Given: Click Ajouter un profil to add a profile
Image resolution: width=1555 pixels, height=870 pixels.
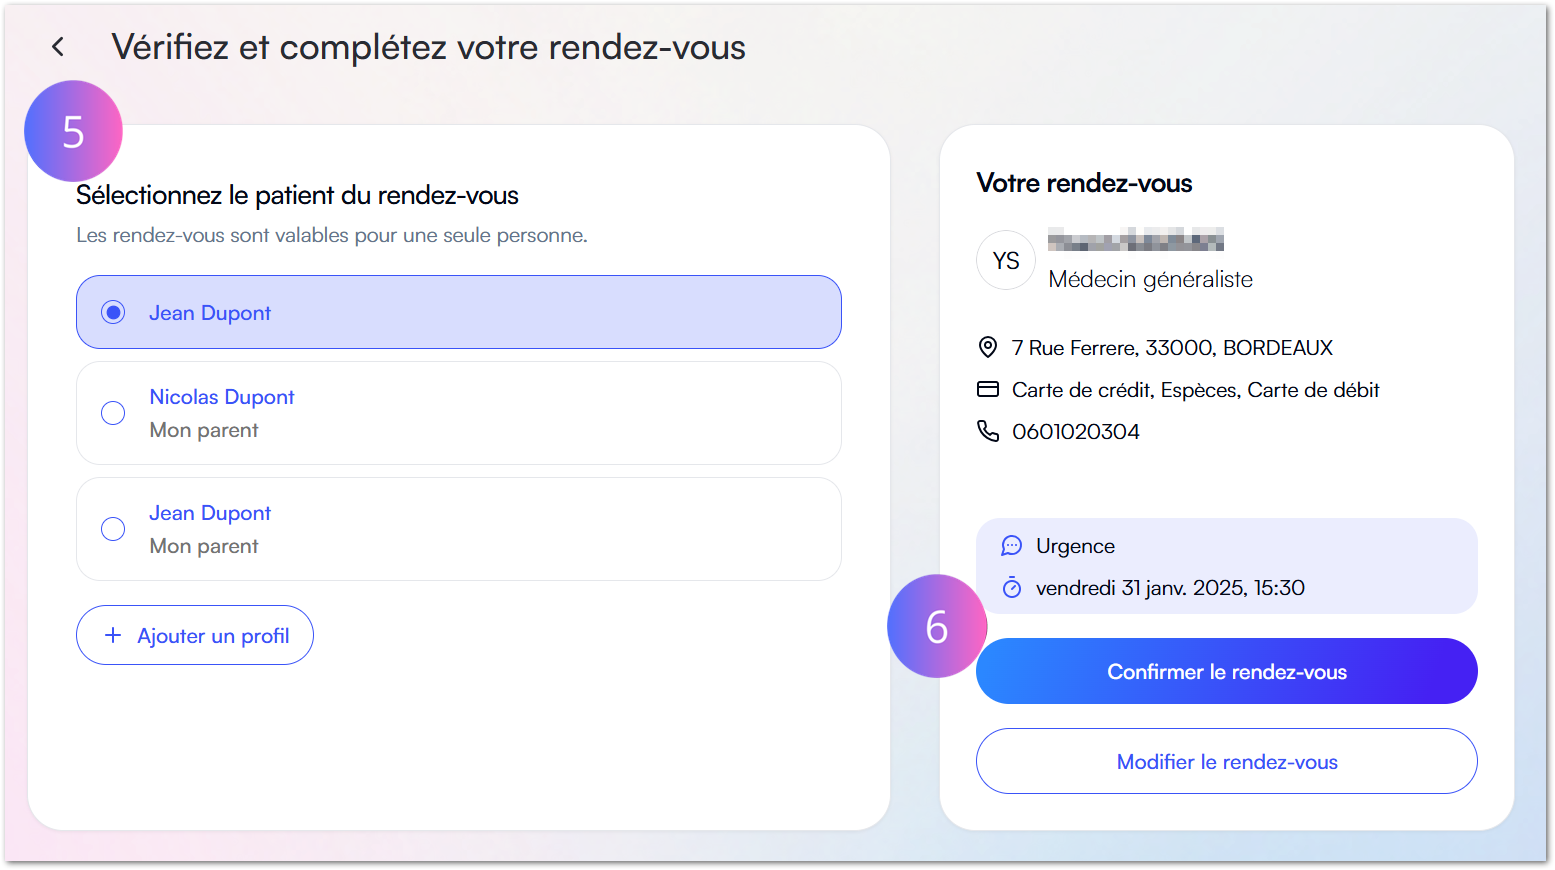Looking at the screenshot, I should [194, 634].
